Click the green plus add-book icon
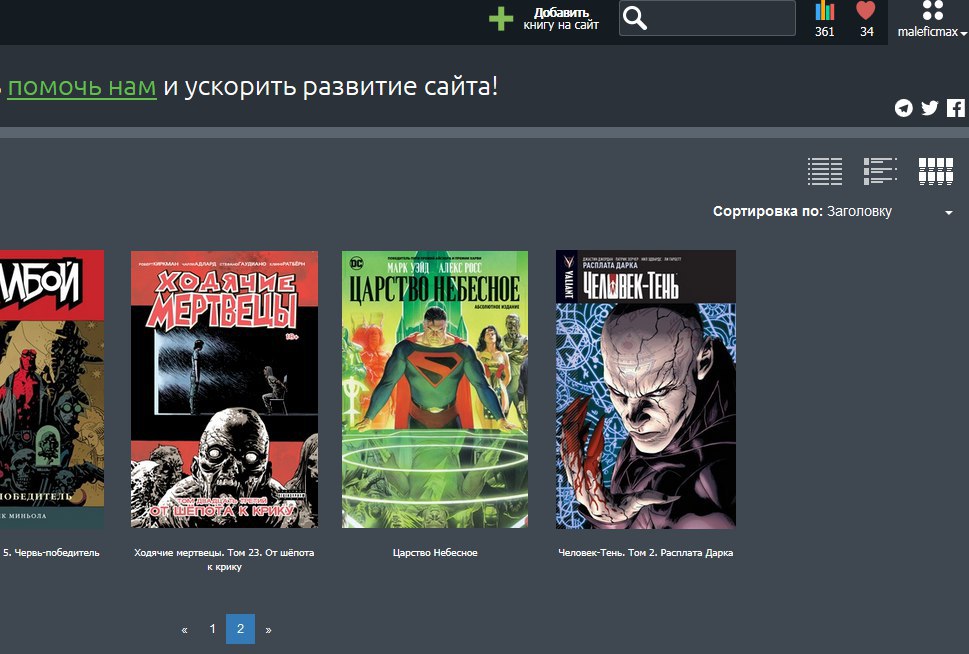 (x=501, y=19)
